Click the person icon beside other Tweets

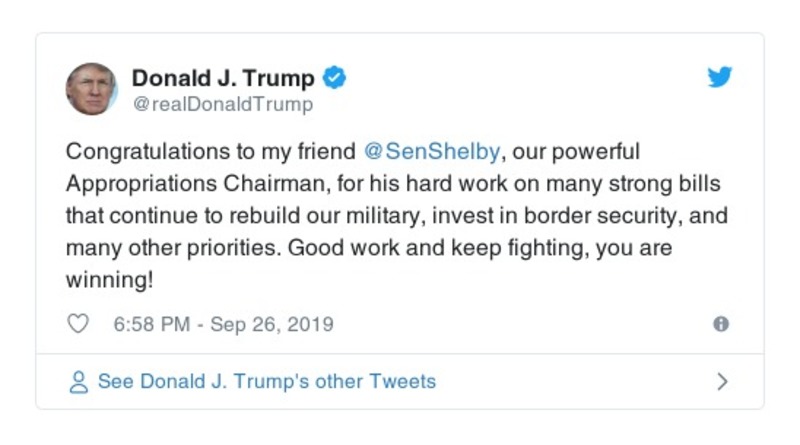click(78, 382)
